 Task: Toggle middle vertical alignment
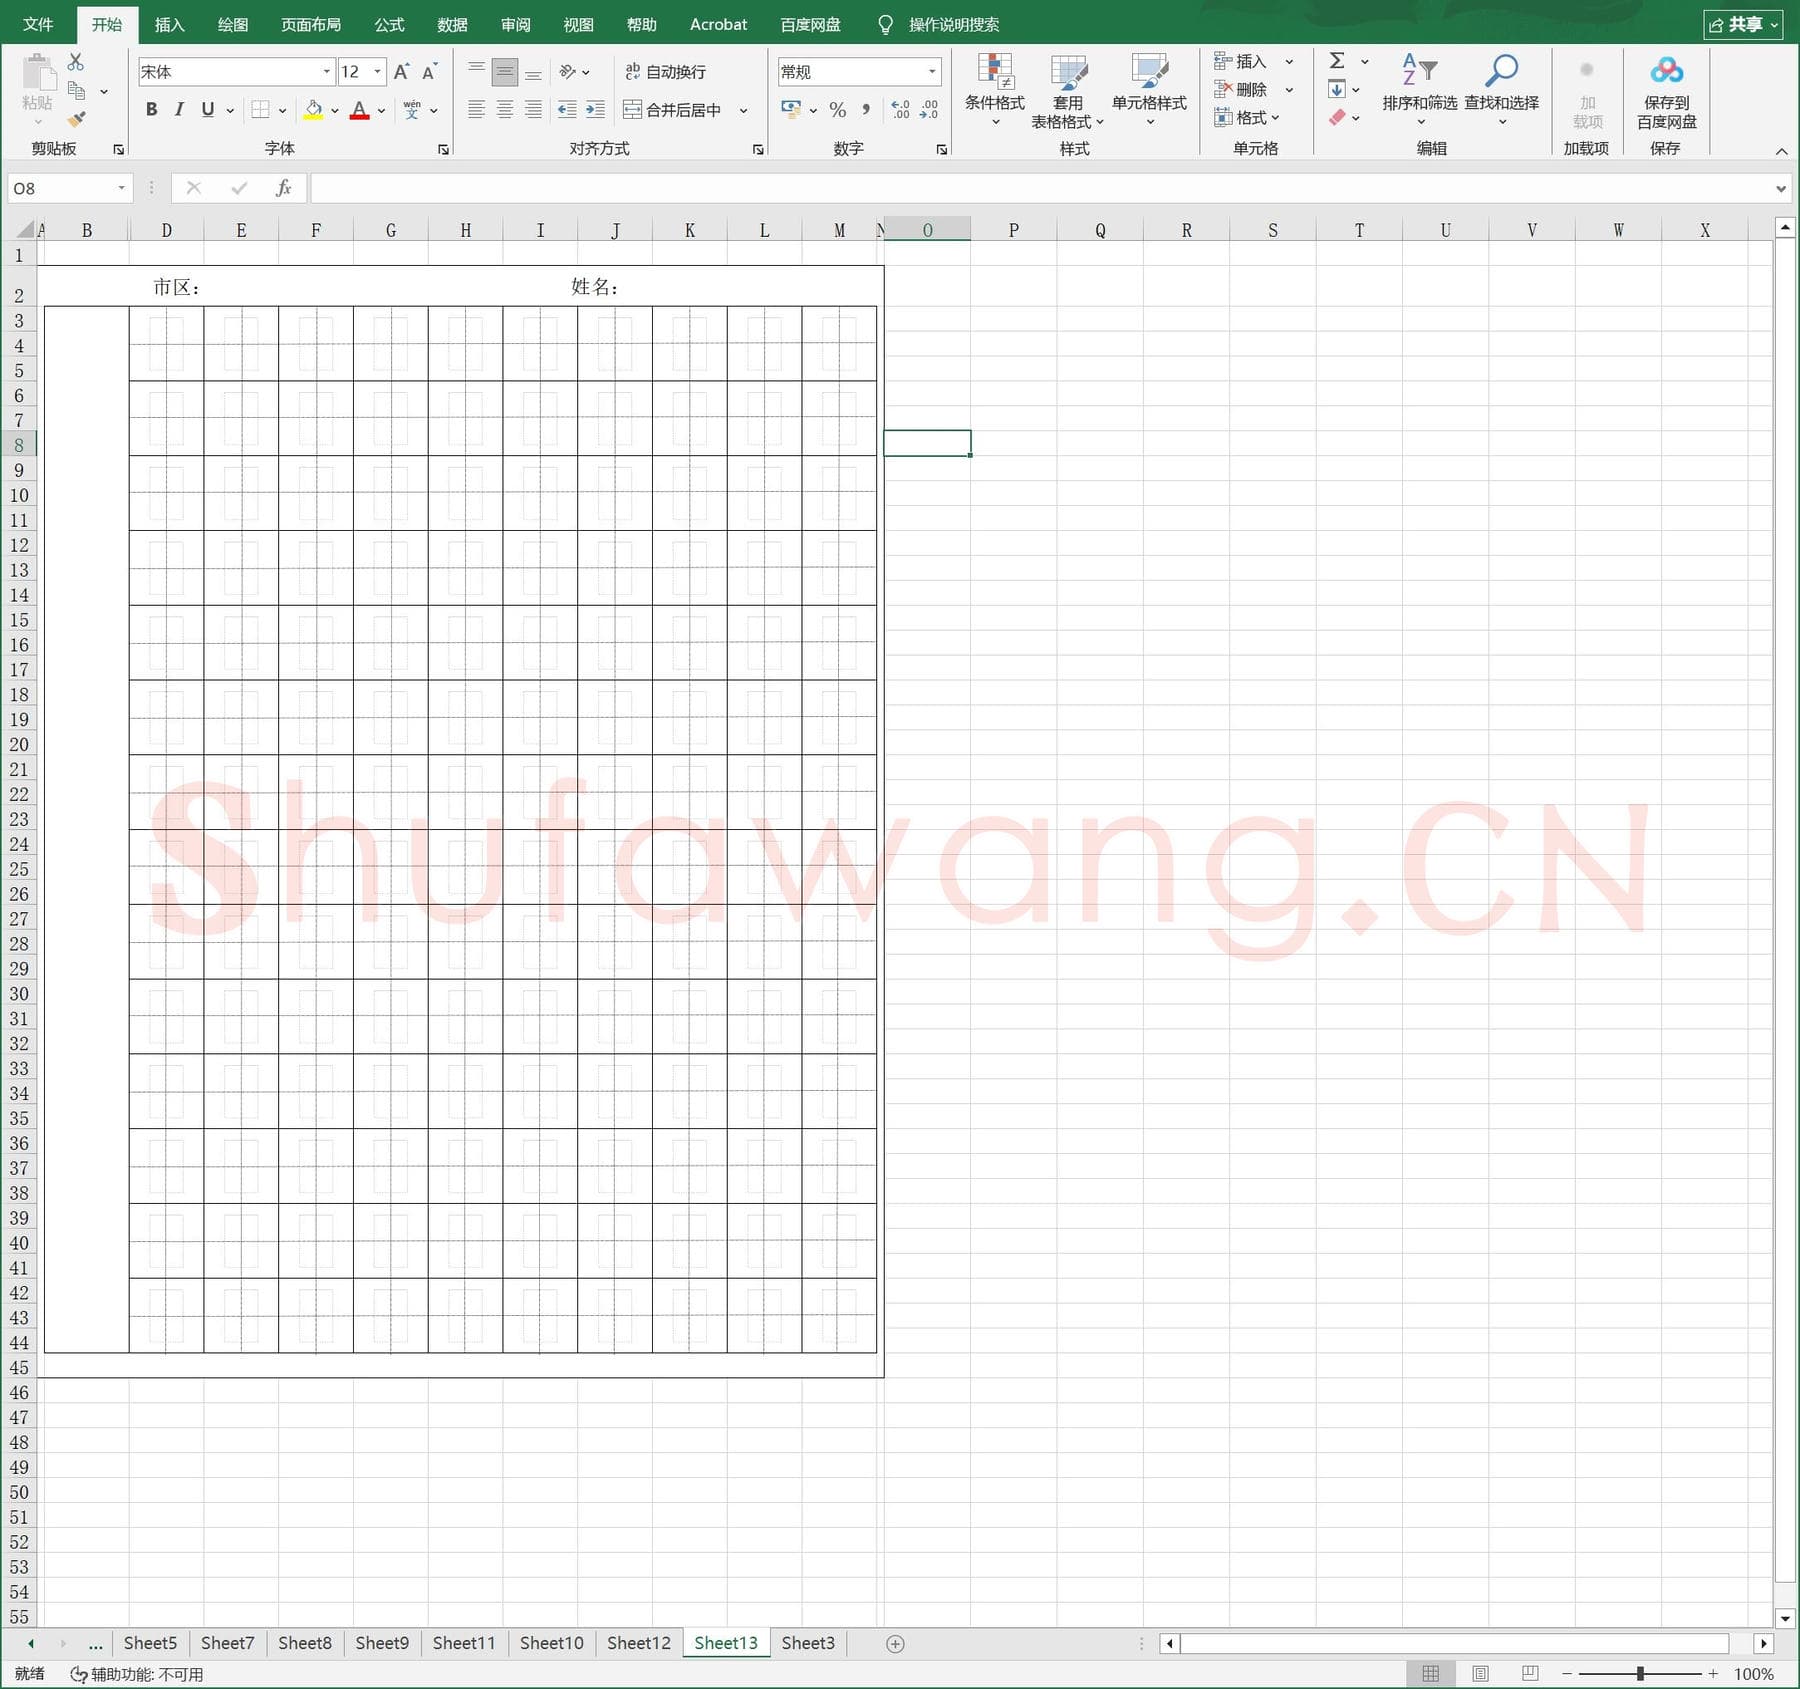505,72
